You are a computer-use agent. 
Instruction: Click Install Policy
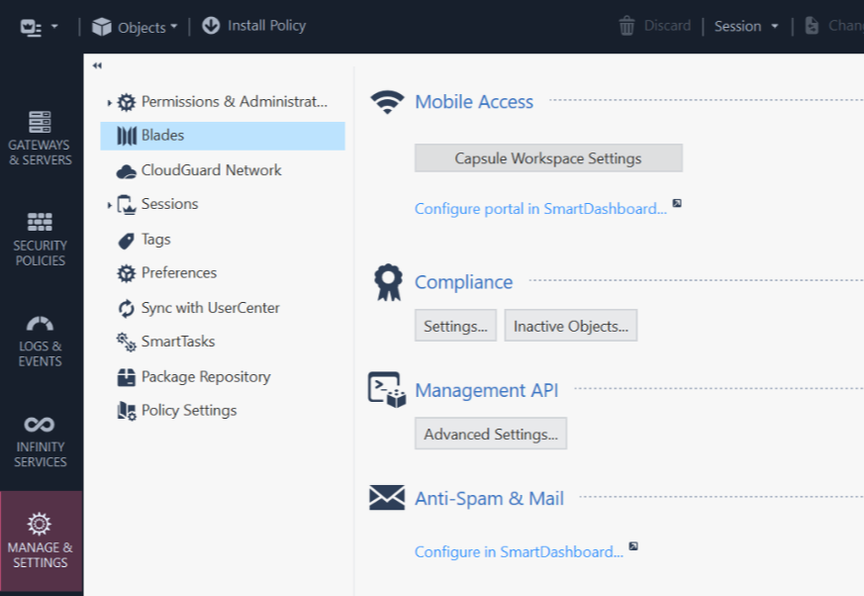tap(266, 25)
